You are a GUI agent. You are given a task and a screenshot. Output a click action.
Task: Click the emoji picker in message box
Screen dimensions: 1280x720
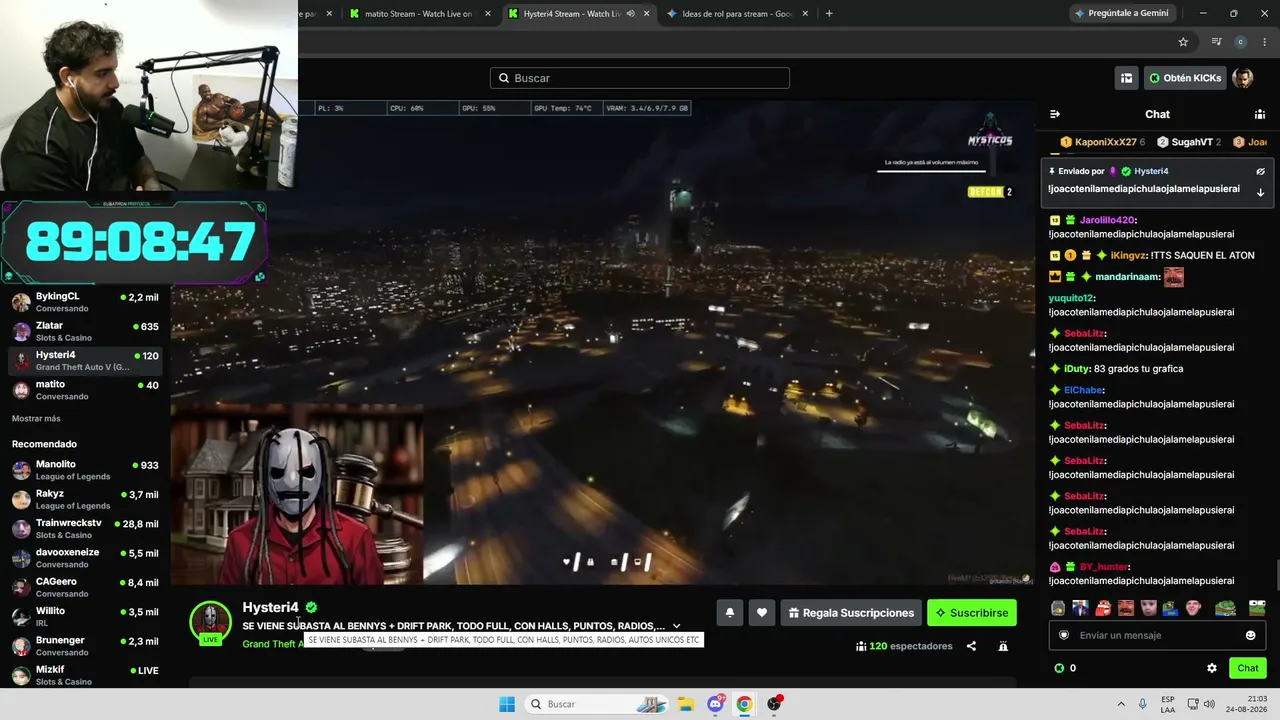[x=1251, y=635]
